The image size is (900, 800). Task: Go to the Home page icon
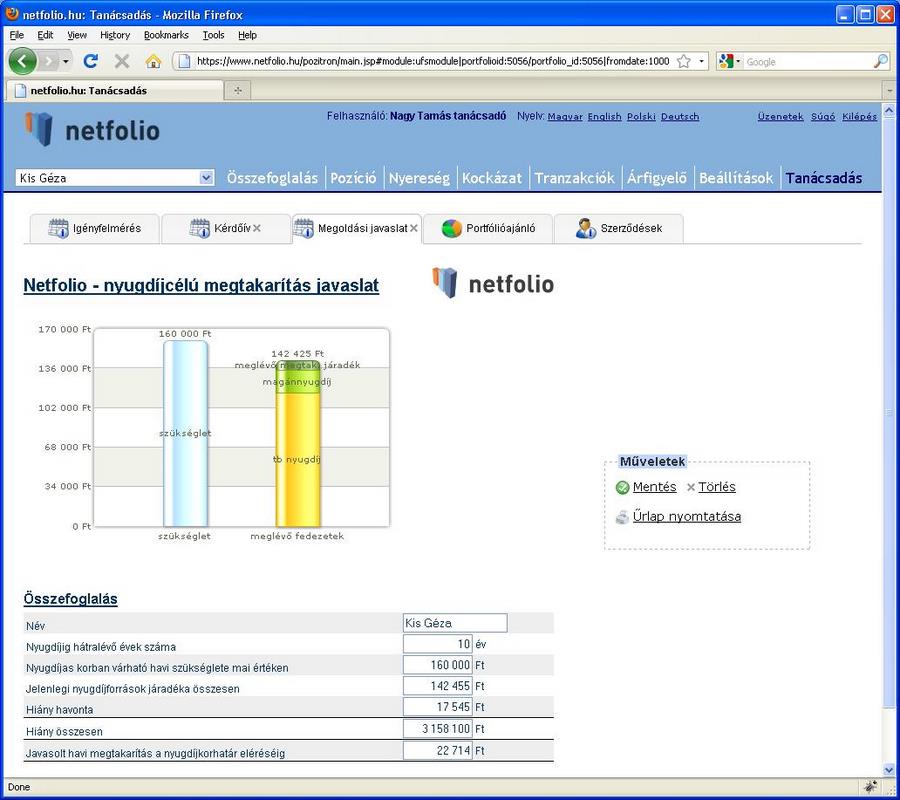pos(153,61)
